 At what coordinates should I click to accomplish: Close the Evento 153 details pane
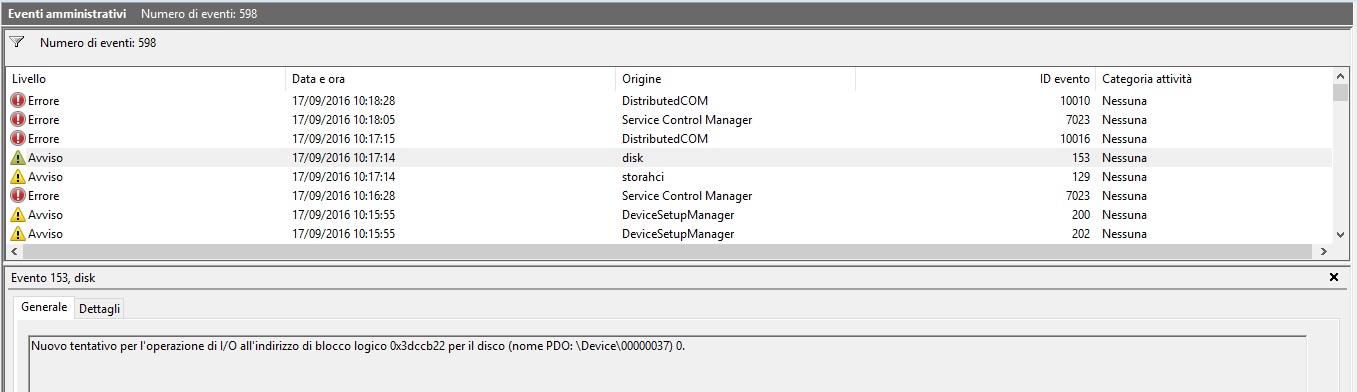point(1333,277)
